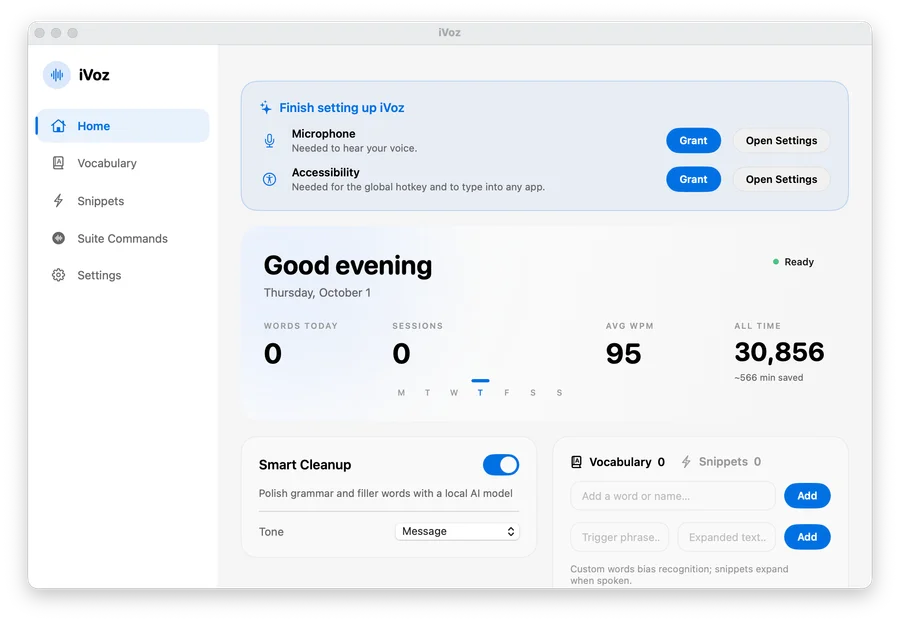Click the Vocabulary book icon in sidebar

(x=59, y=163)
